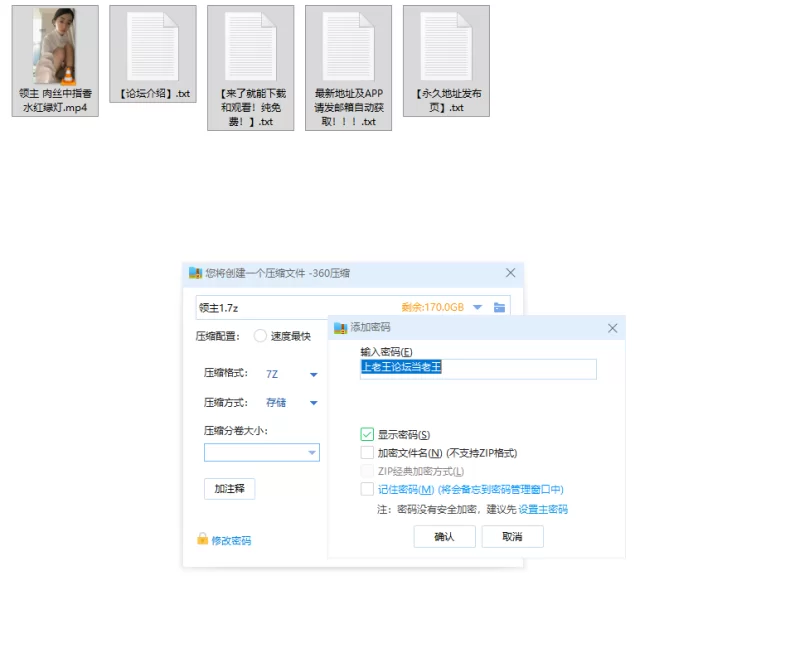Screen dimensions: 800x653
Task: Uncheck the 显示密码 checkbox
Action: coord(367,435)
